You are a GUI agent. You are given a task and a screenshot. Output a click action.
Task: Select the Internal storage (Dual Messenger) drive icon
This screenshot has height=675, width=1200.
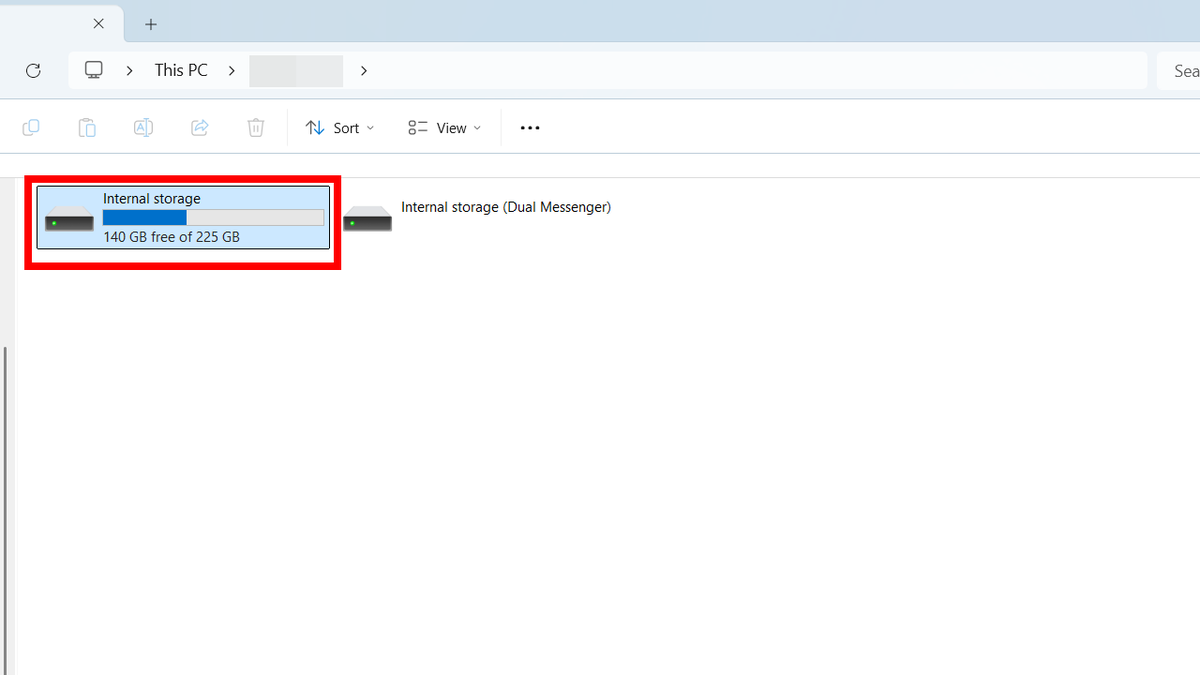(x=367, y=217)
